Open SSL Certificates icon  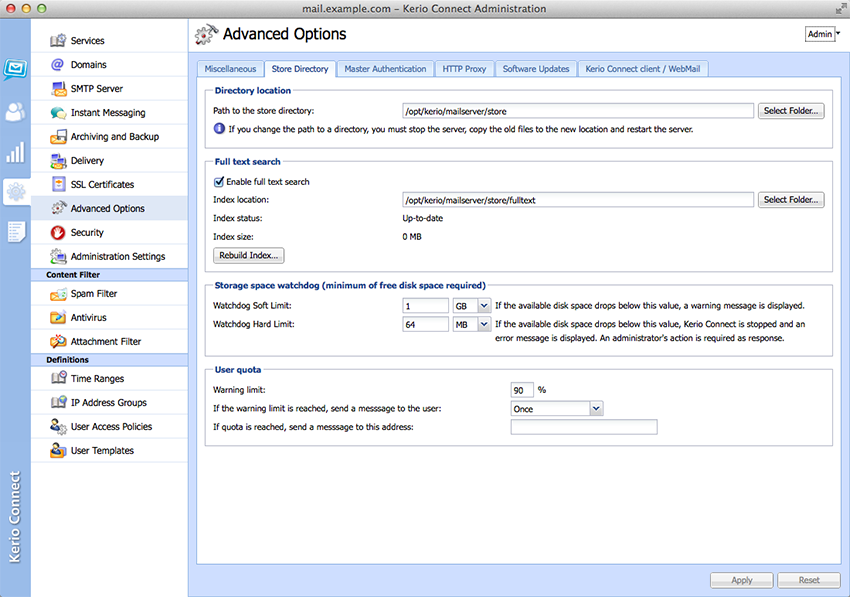tap(58, 184)
